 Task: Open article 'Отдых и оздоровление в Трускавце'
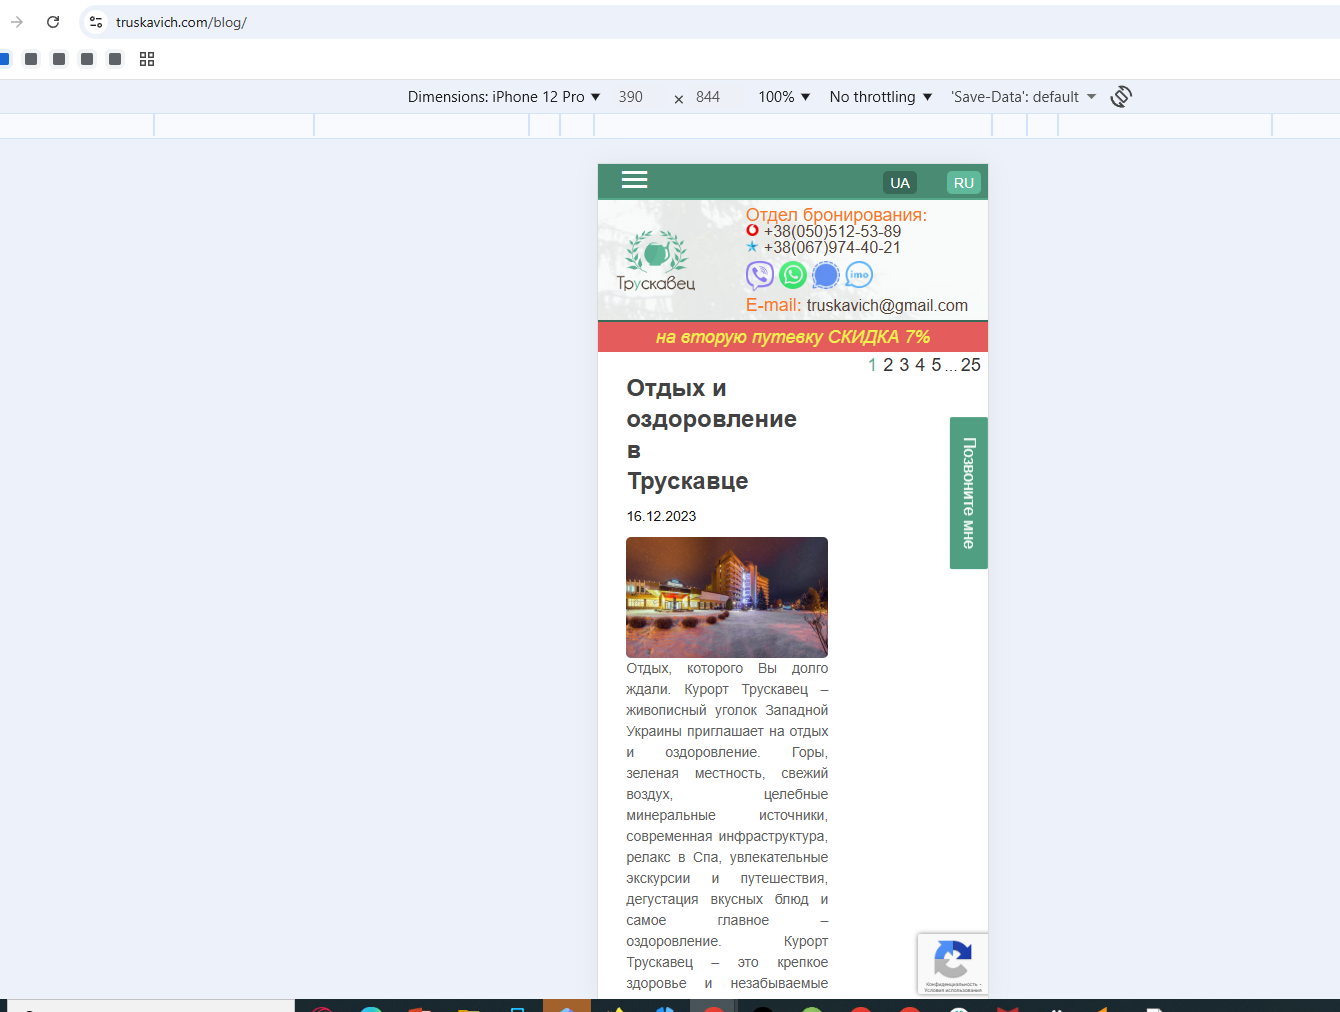click(x=712, y=434)
